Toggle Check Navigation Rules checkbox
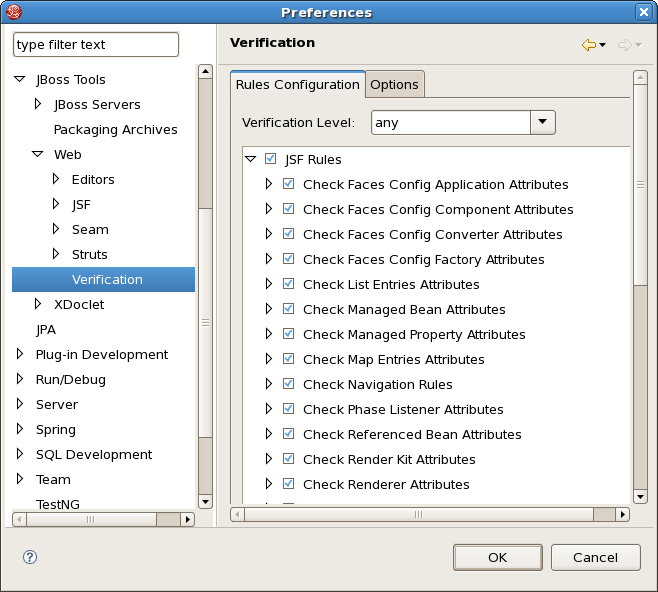This screenshot has height=592, width=658. point(288,383)
